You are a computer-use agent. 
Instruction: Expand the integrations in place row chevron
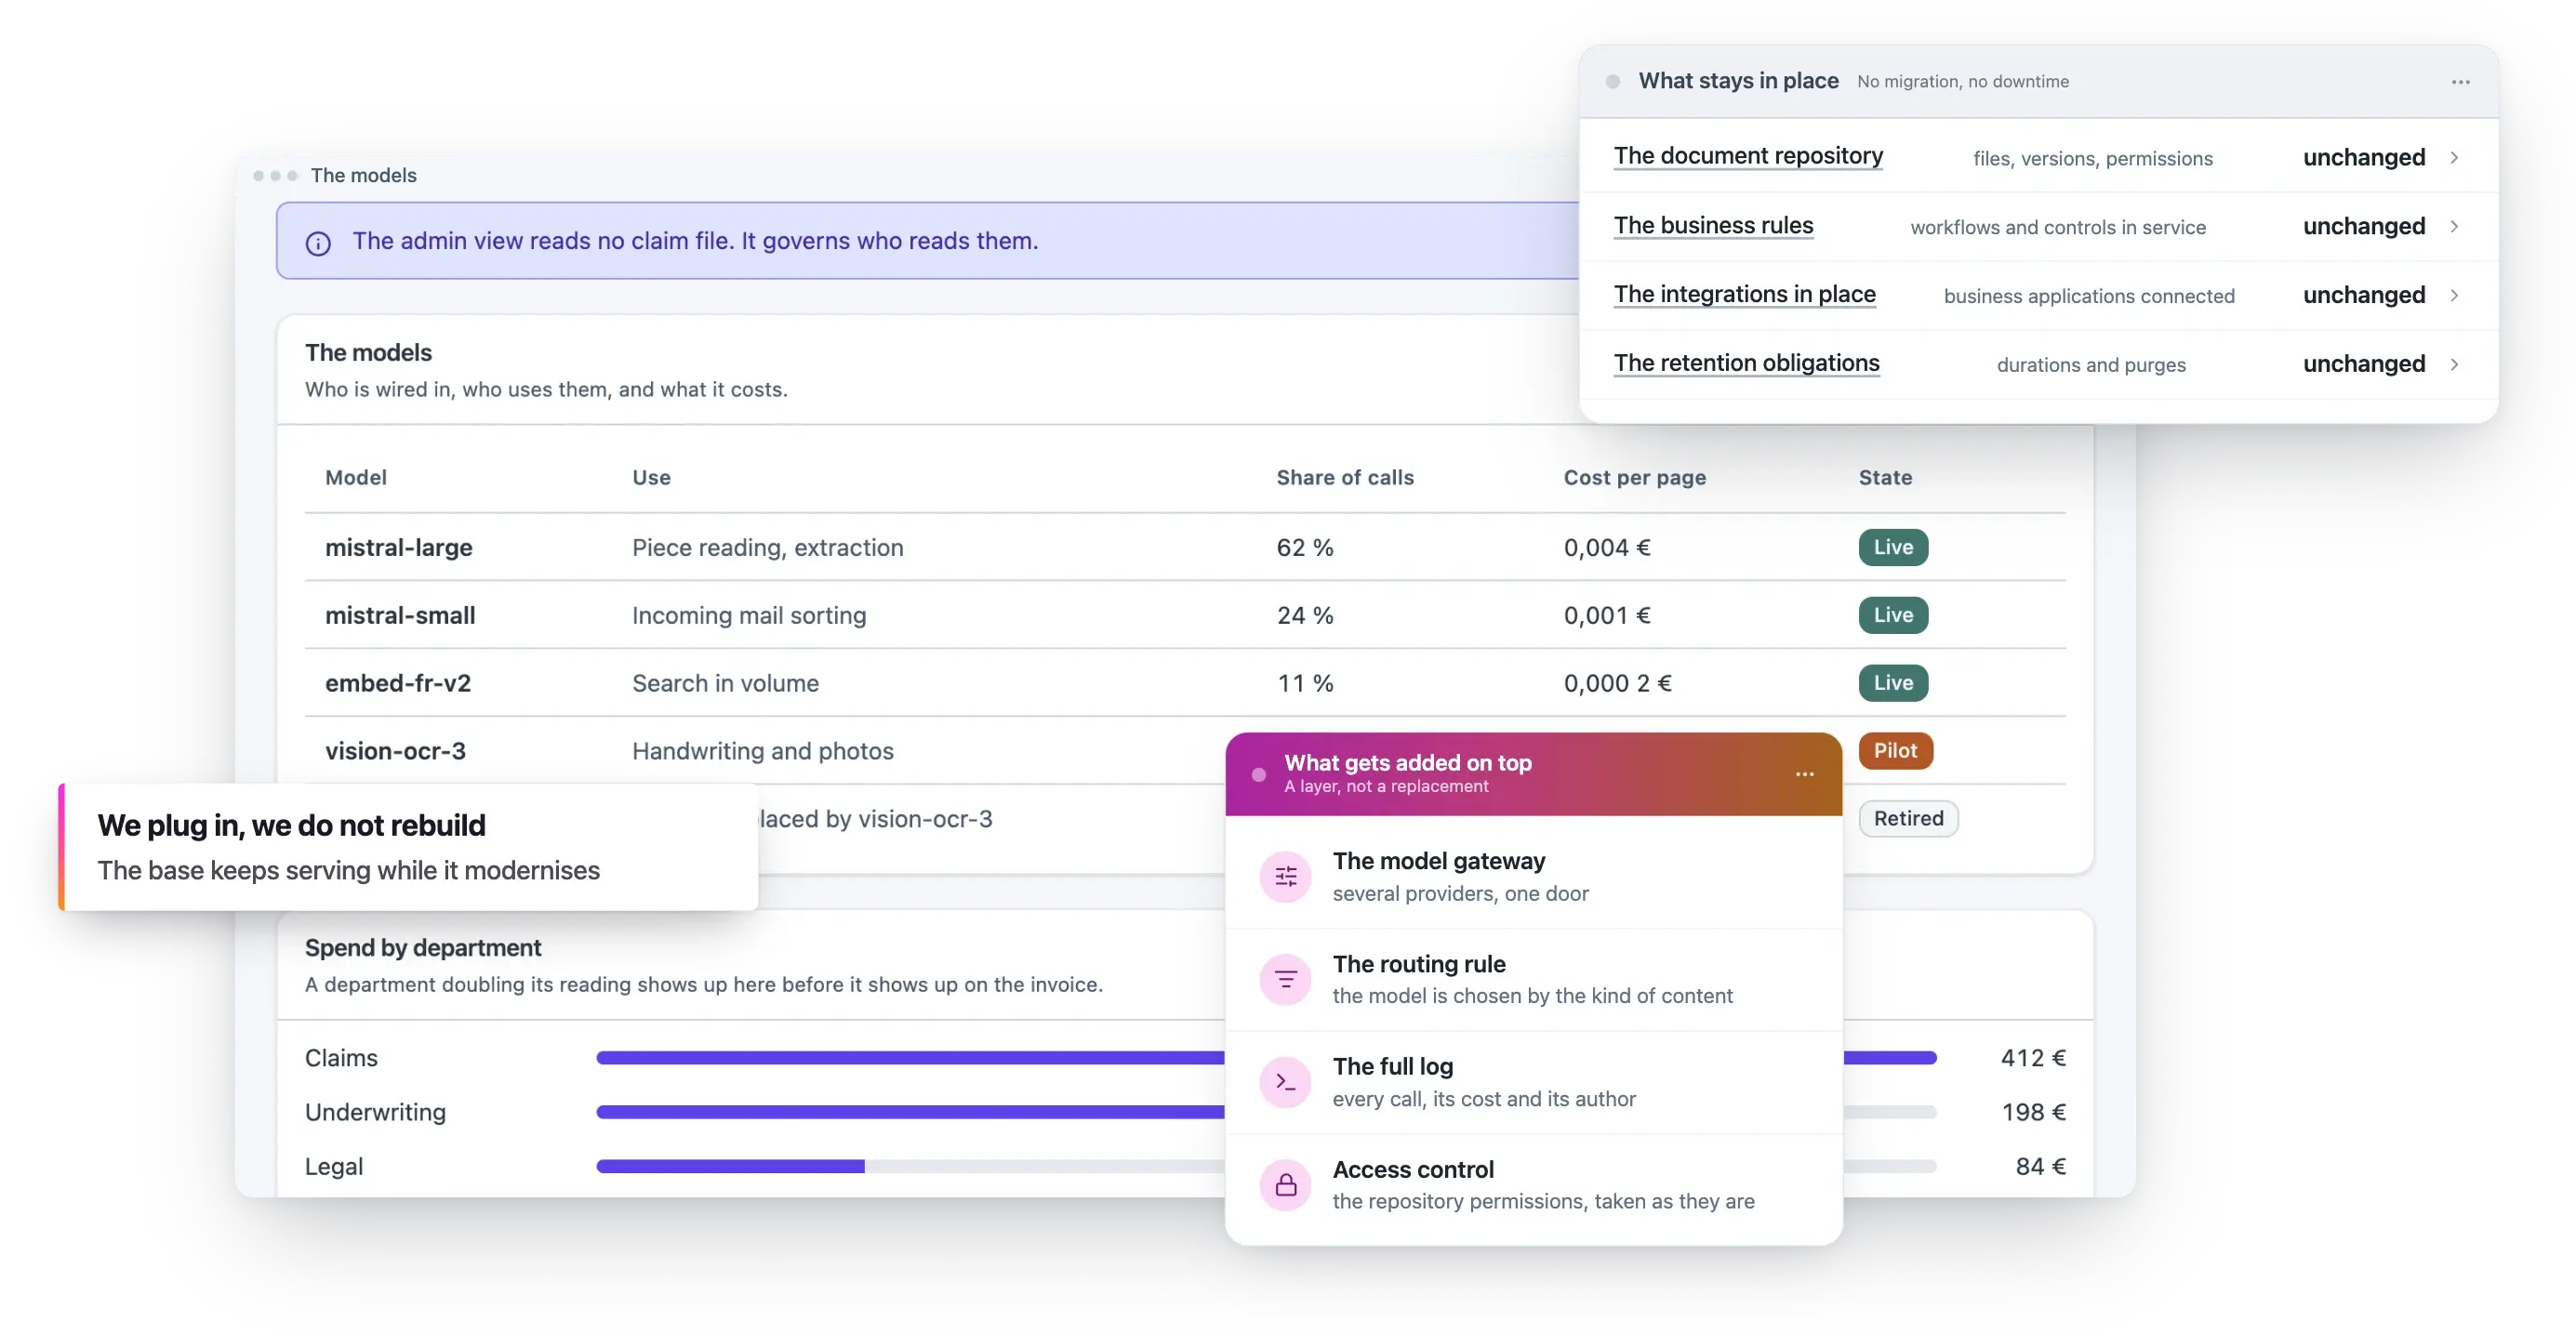(2454, 296)
